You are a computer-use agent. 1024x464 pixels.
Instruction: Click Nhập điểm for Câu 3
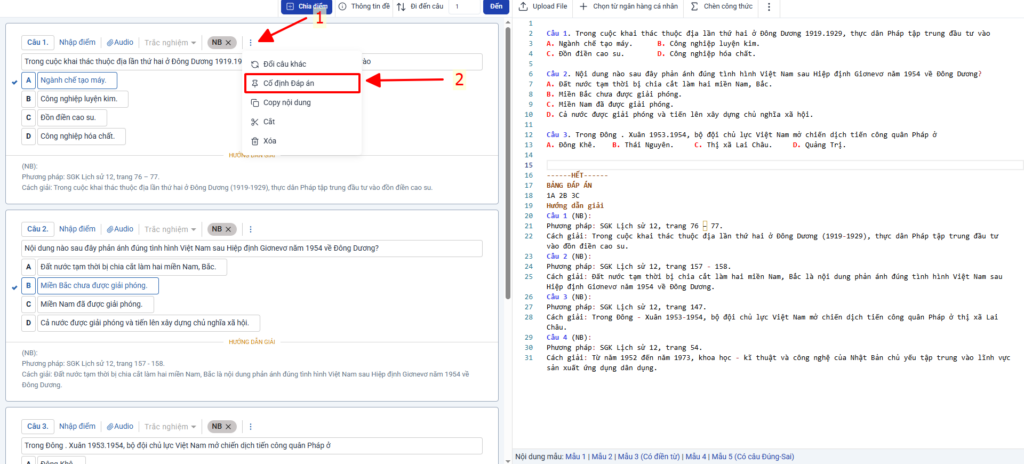coord(77,426)
